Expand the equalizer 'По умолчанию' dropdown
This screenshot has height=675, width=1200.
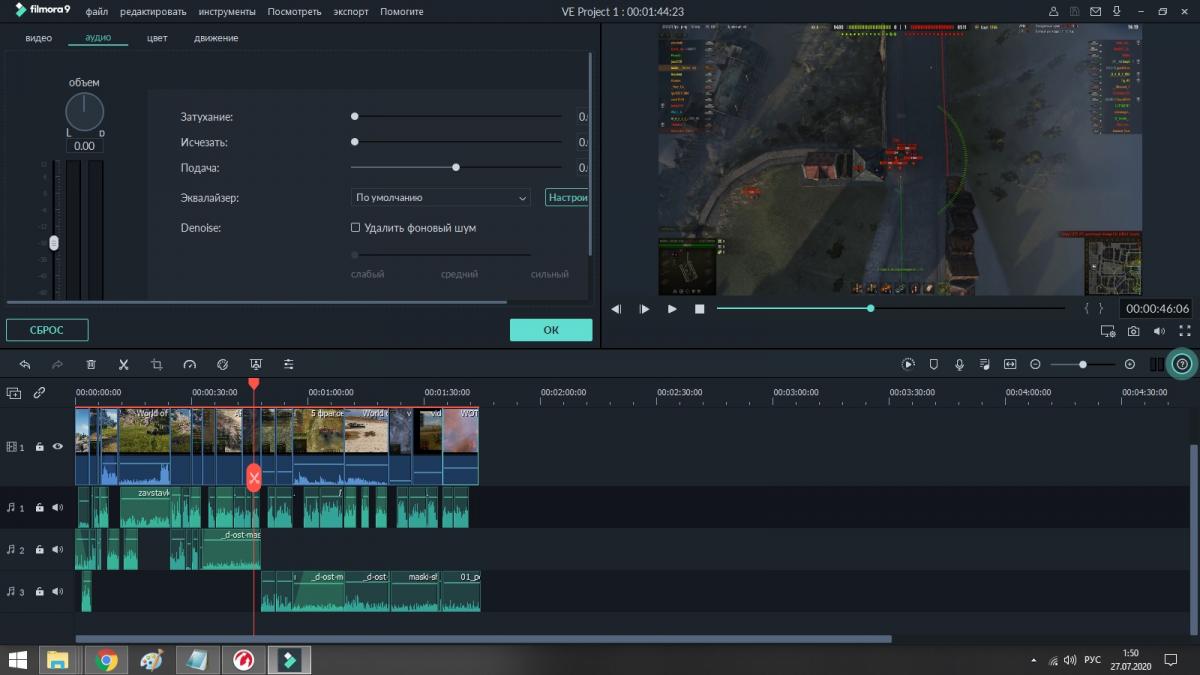440,198
